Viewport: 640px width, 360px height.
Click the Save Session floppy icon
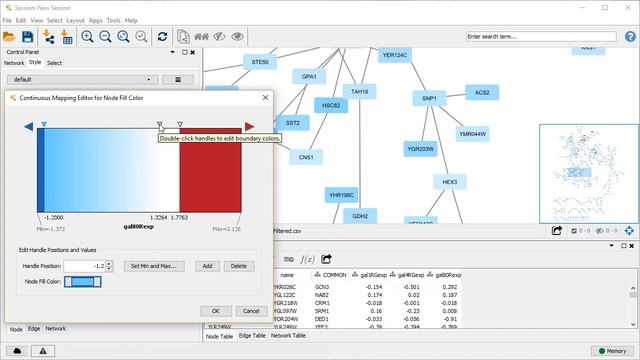[27, 37]
